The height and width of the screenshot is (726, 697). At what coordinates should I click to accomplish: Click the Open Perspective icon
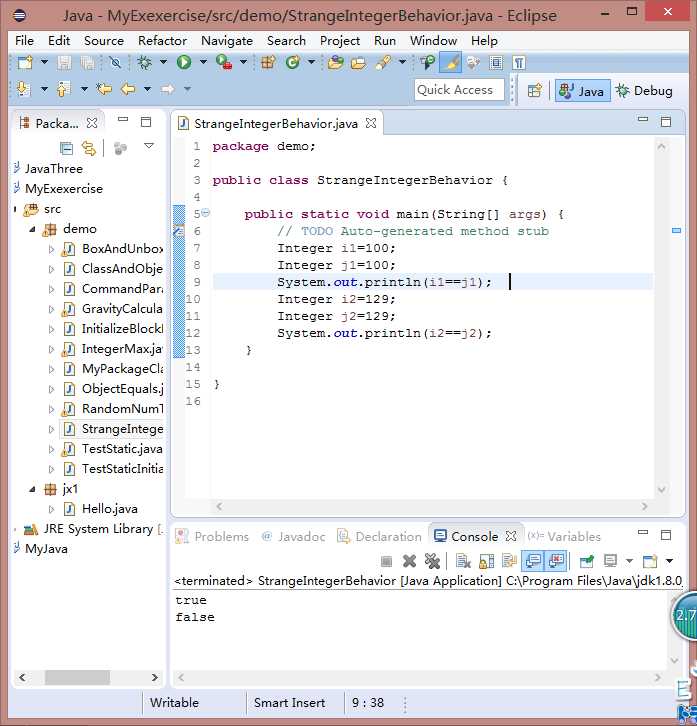pos(534,90)
